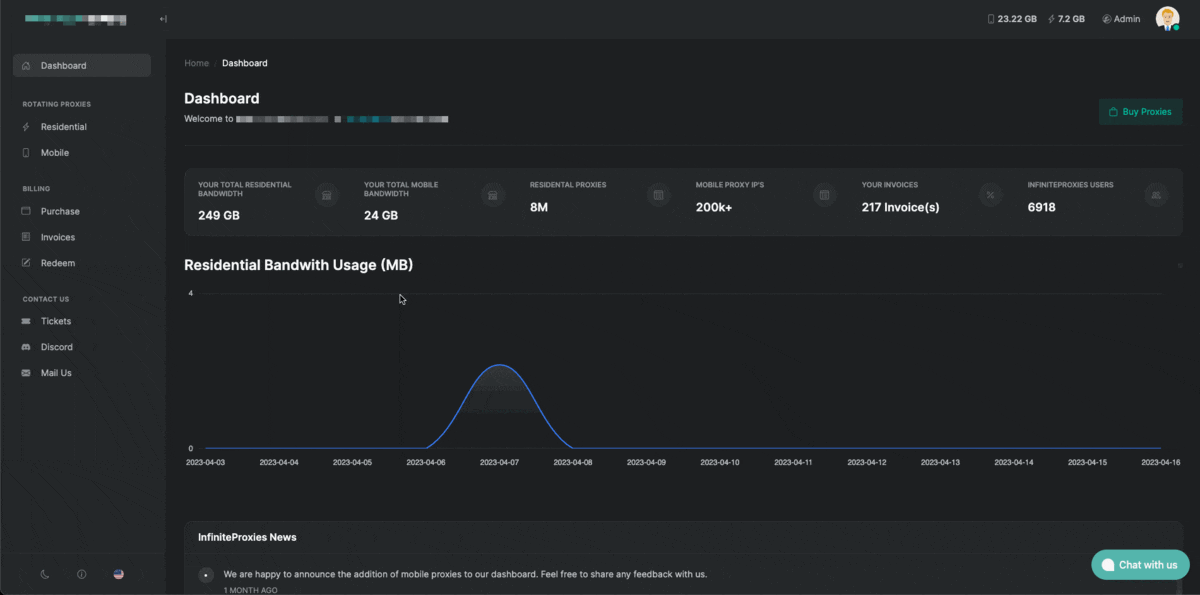Collapse the sidebar using the arrow icon

[163, 19]
